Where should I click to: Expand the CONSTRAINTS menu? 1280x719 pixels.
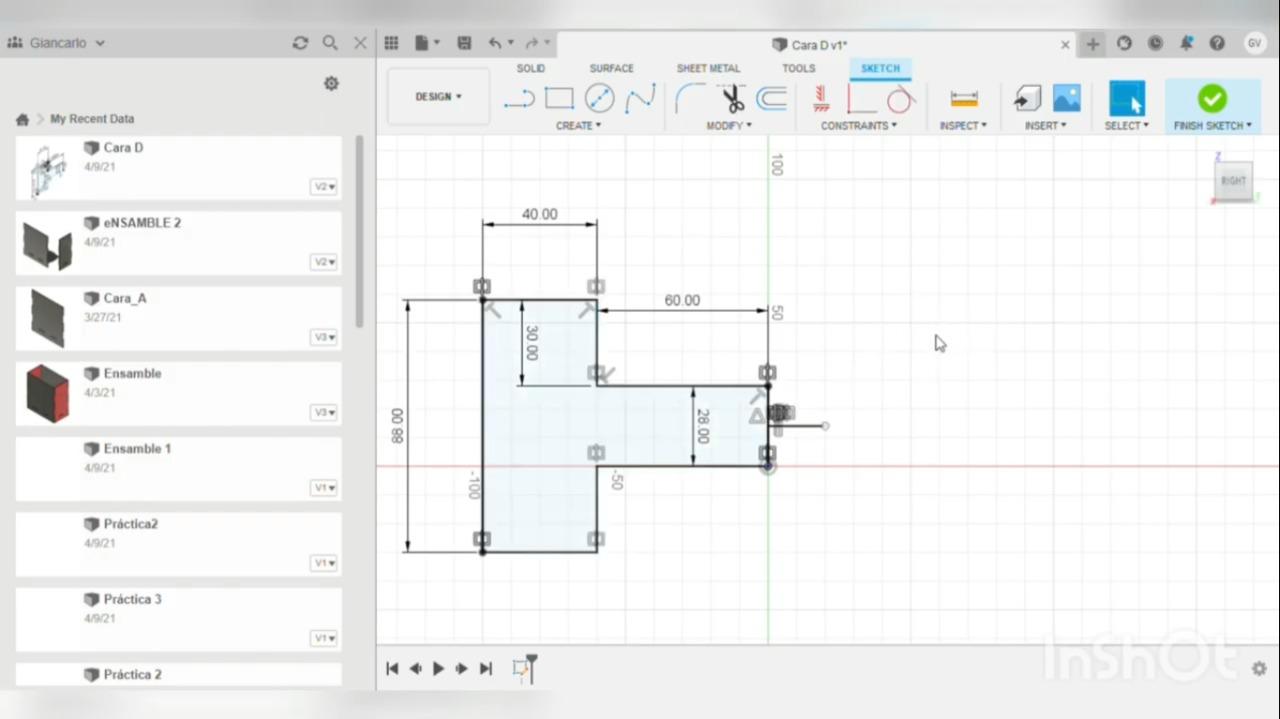click(x=859, y=126)
